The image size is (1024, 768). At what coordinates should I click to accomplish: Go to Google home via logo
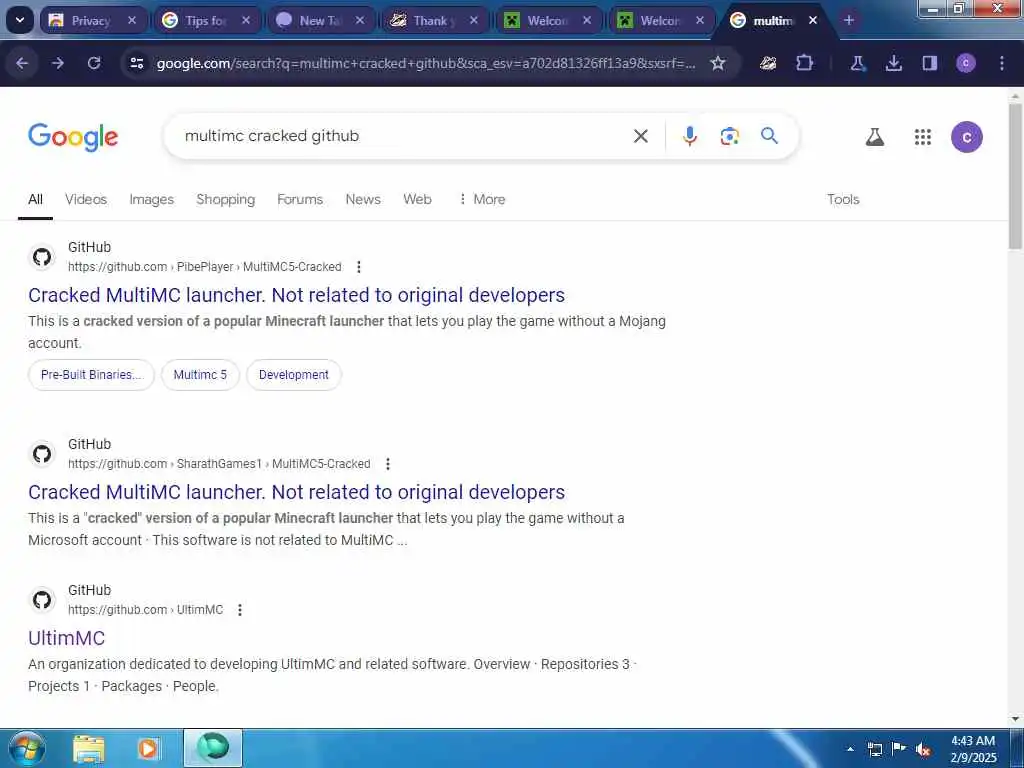(x=73, y=136)
